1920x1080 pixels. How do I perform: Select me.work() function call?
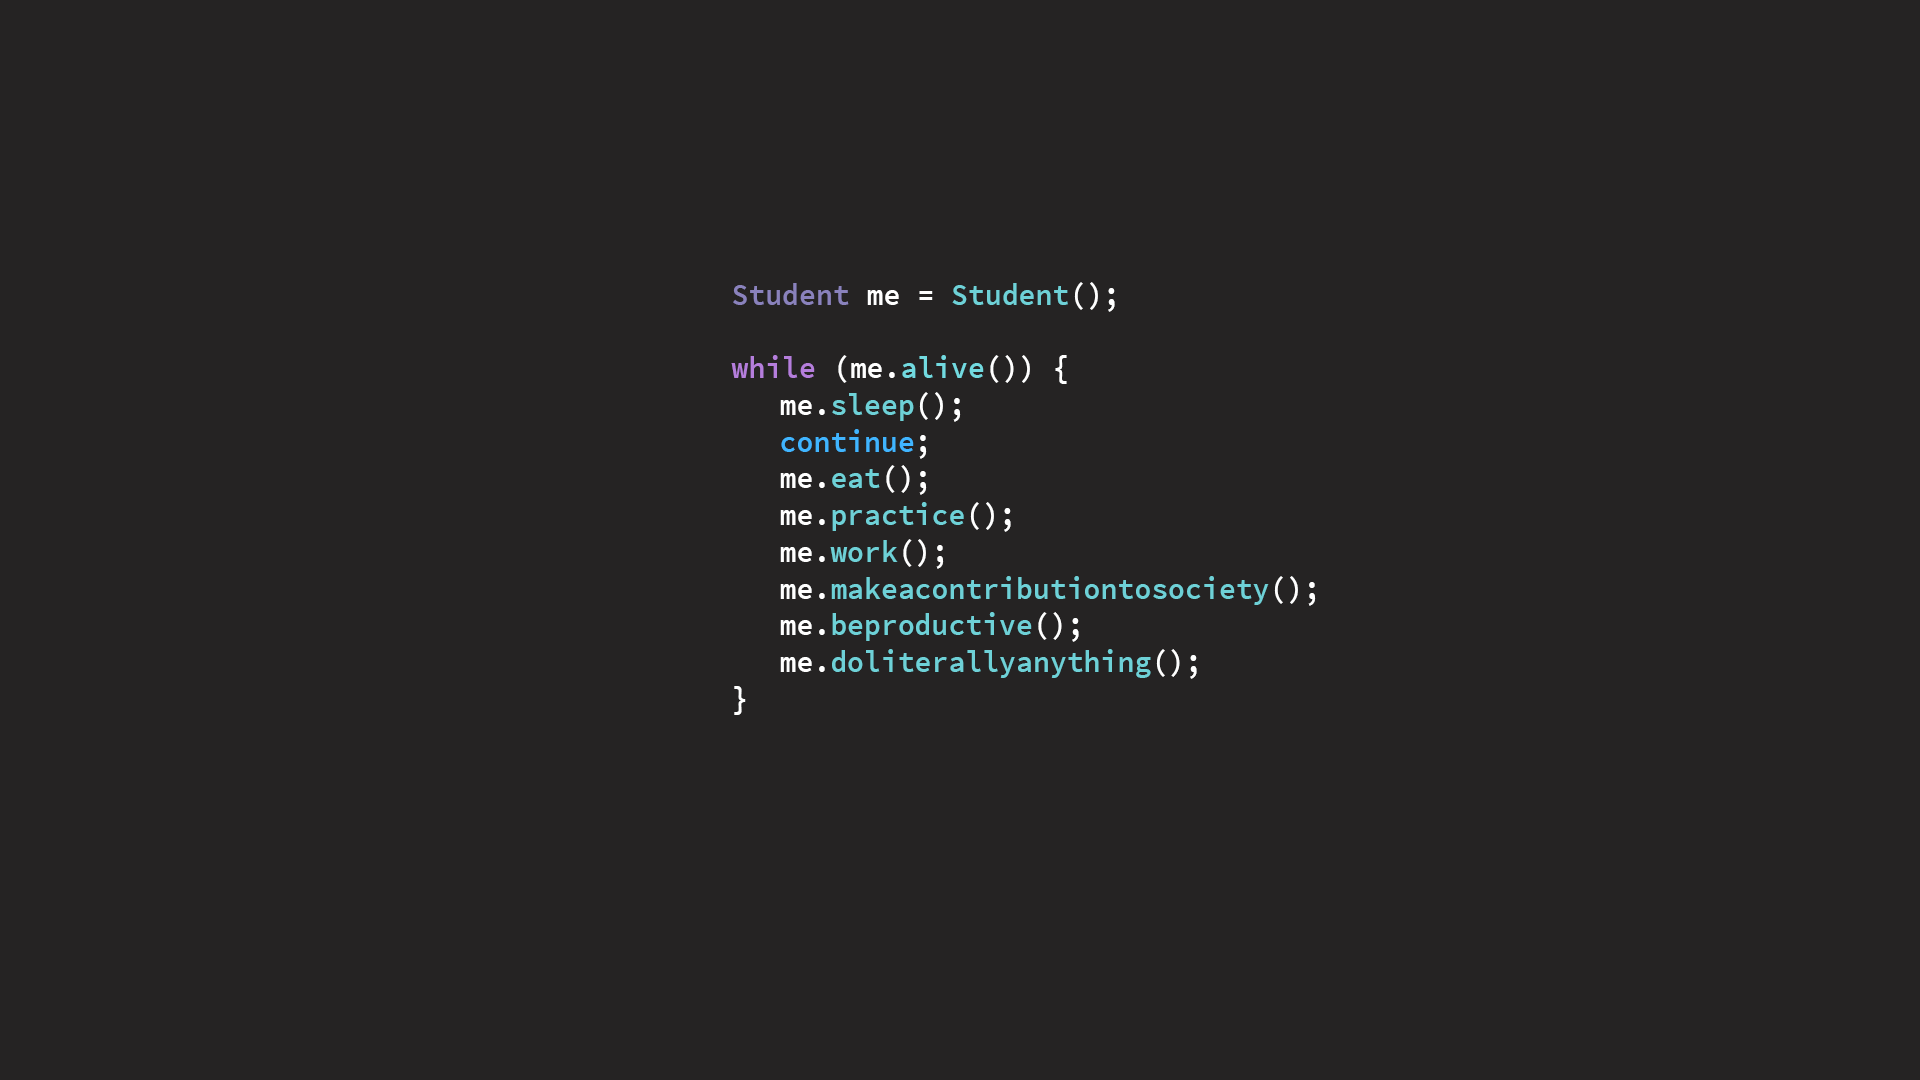pos(862,551)
